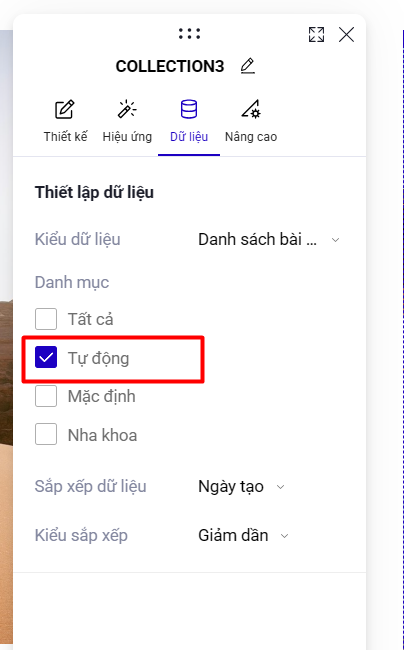Image resolution: width=404 pixels, height=650 pixels.
Task: Close the COLLECTION3 settings panel
Action: tap(346, 34)
